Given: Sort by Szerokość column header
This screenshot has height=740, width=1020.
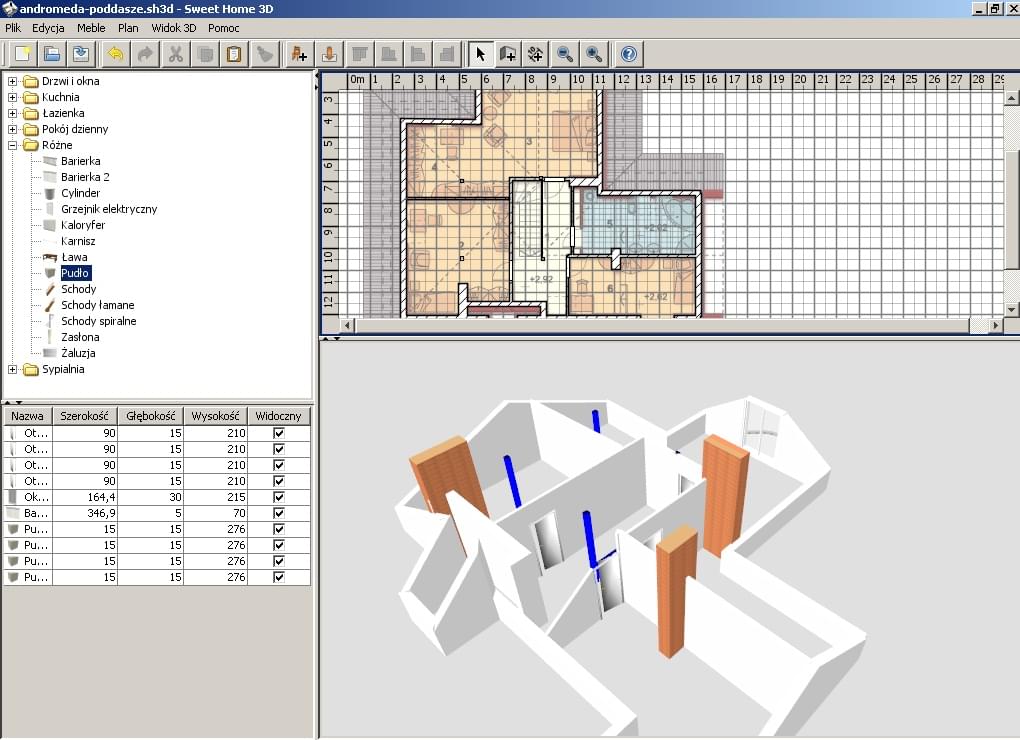Looking at the screenshot, I should point(85,416).
